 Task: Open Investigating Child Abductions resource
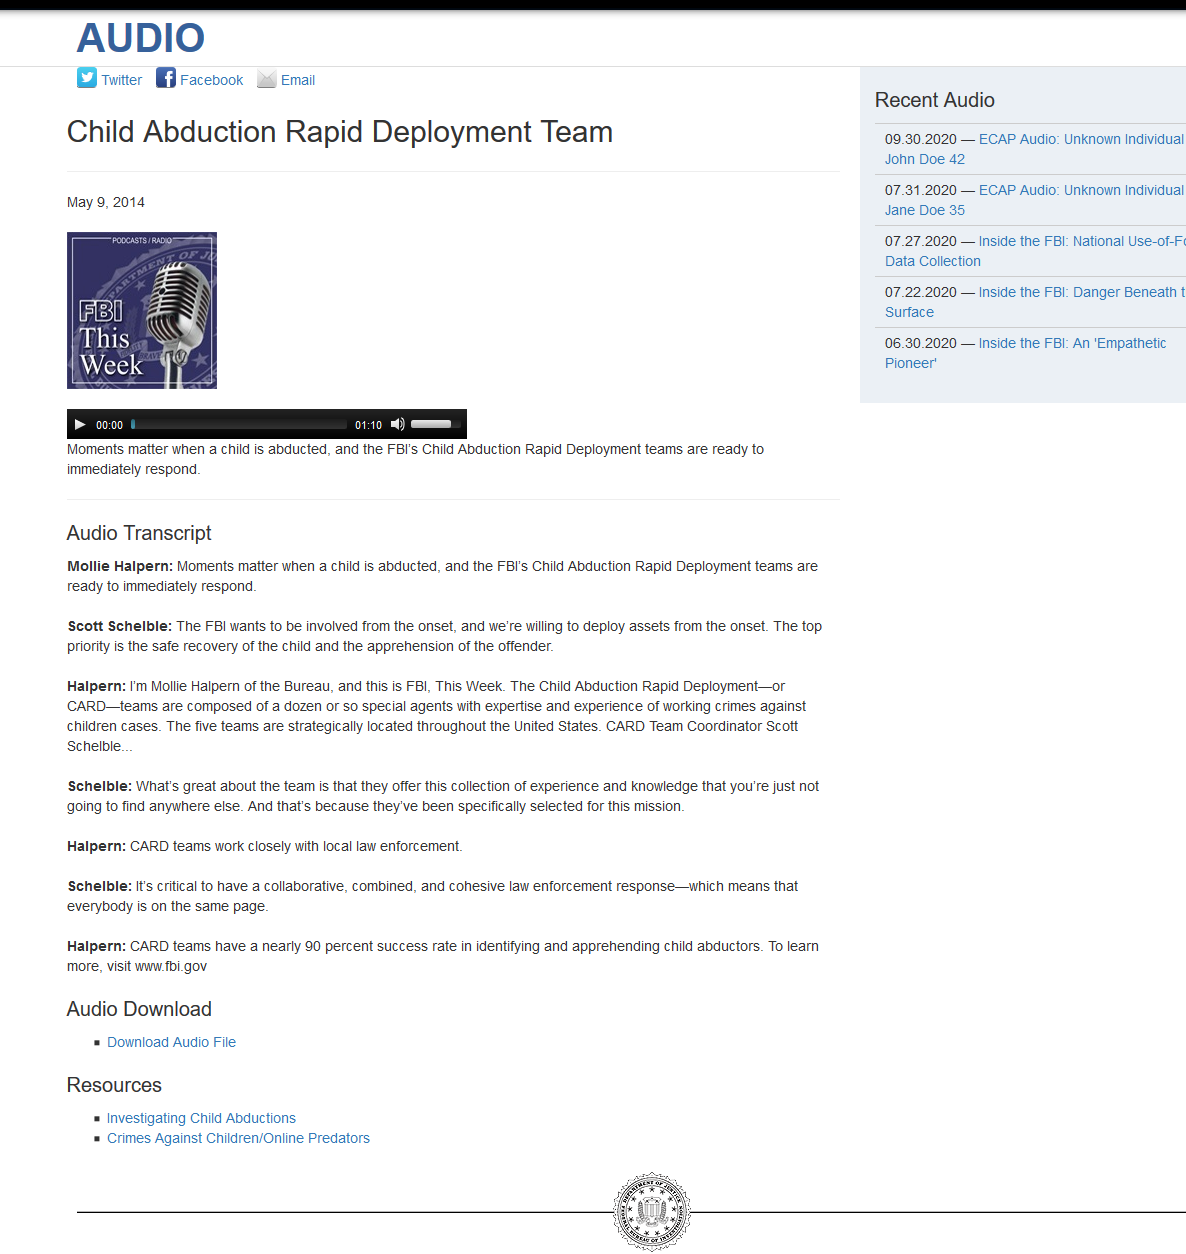(x=202, y=1118)
